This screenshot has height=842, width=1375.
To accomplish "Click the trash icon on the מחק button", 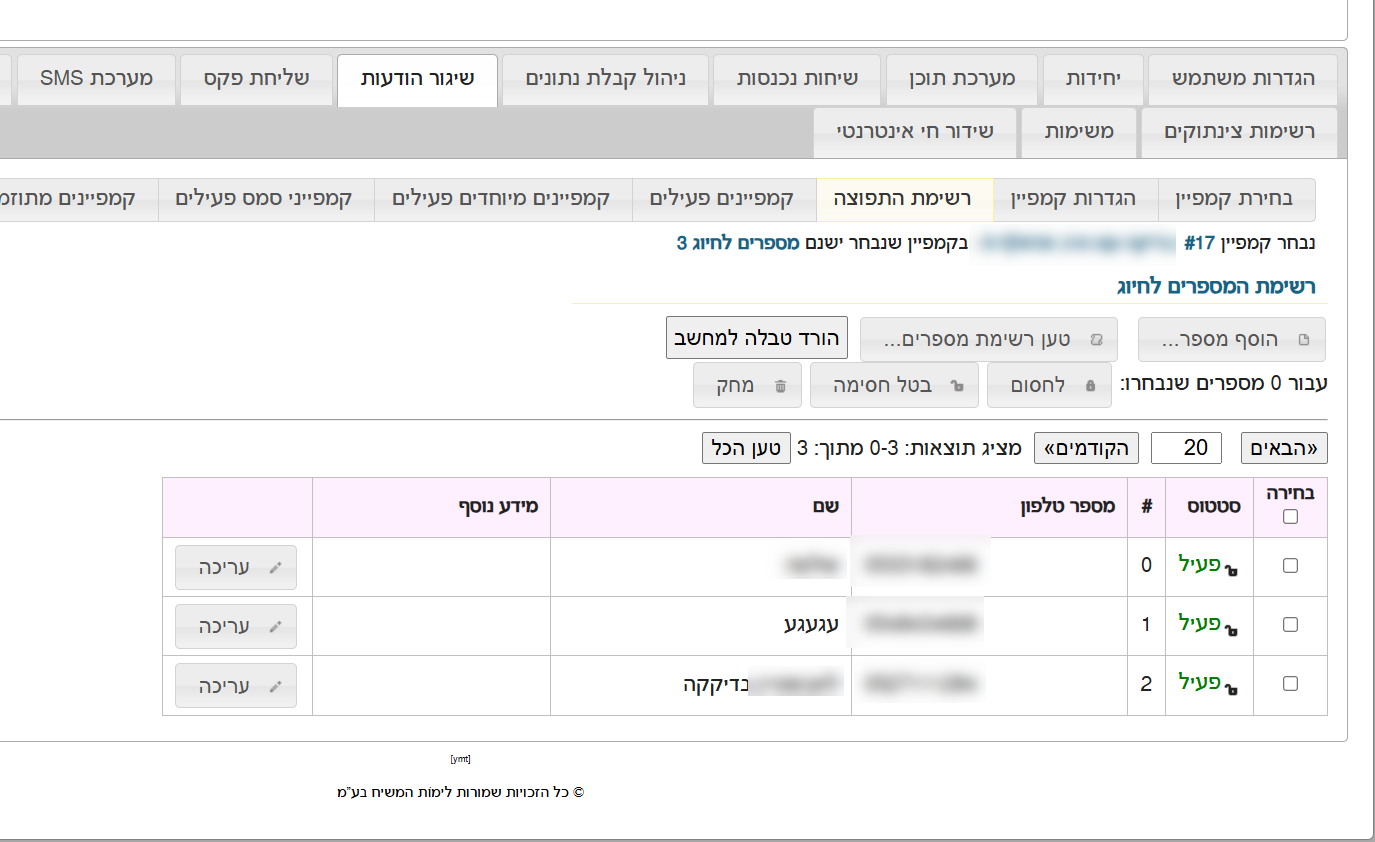I will (781, 386).
